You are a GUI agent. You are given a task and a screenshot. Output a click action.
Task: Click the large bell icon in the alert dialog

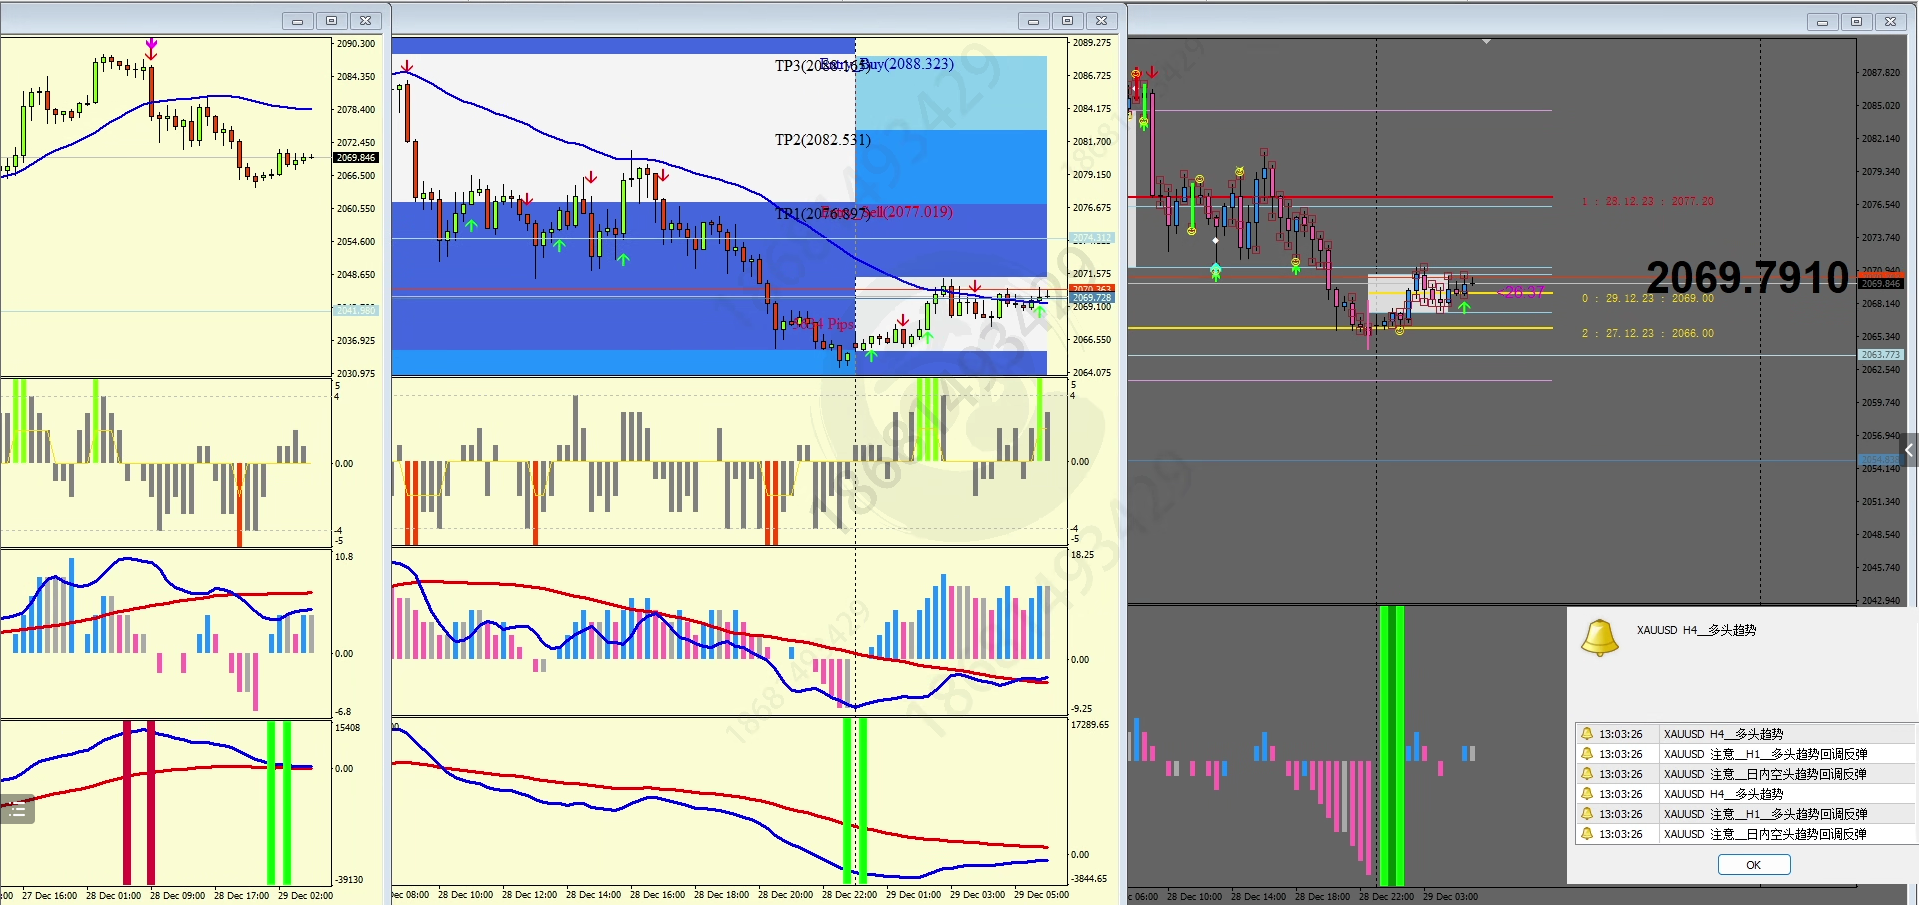[1599, 637]
